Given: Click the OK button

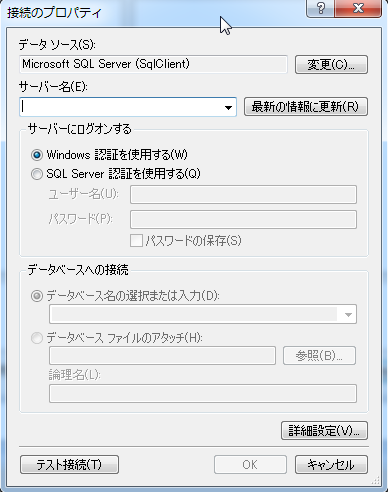Looking at the screenshot, I should (x=250, y=465).
